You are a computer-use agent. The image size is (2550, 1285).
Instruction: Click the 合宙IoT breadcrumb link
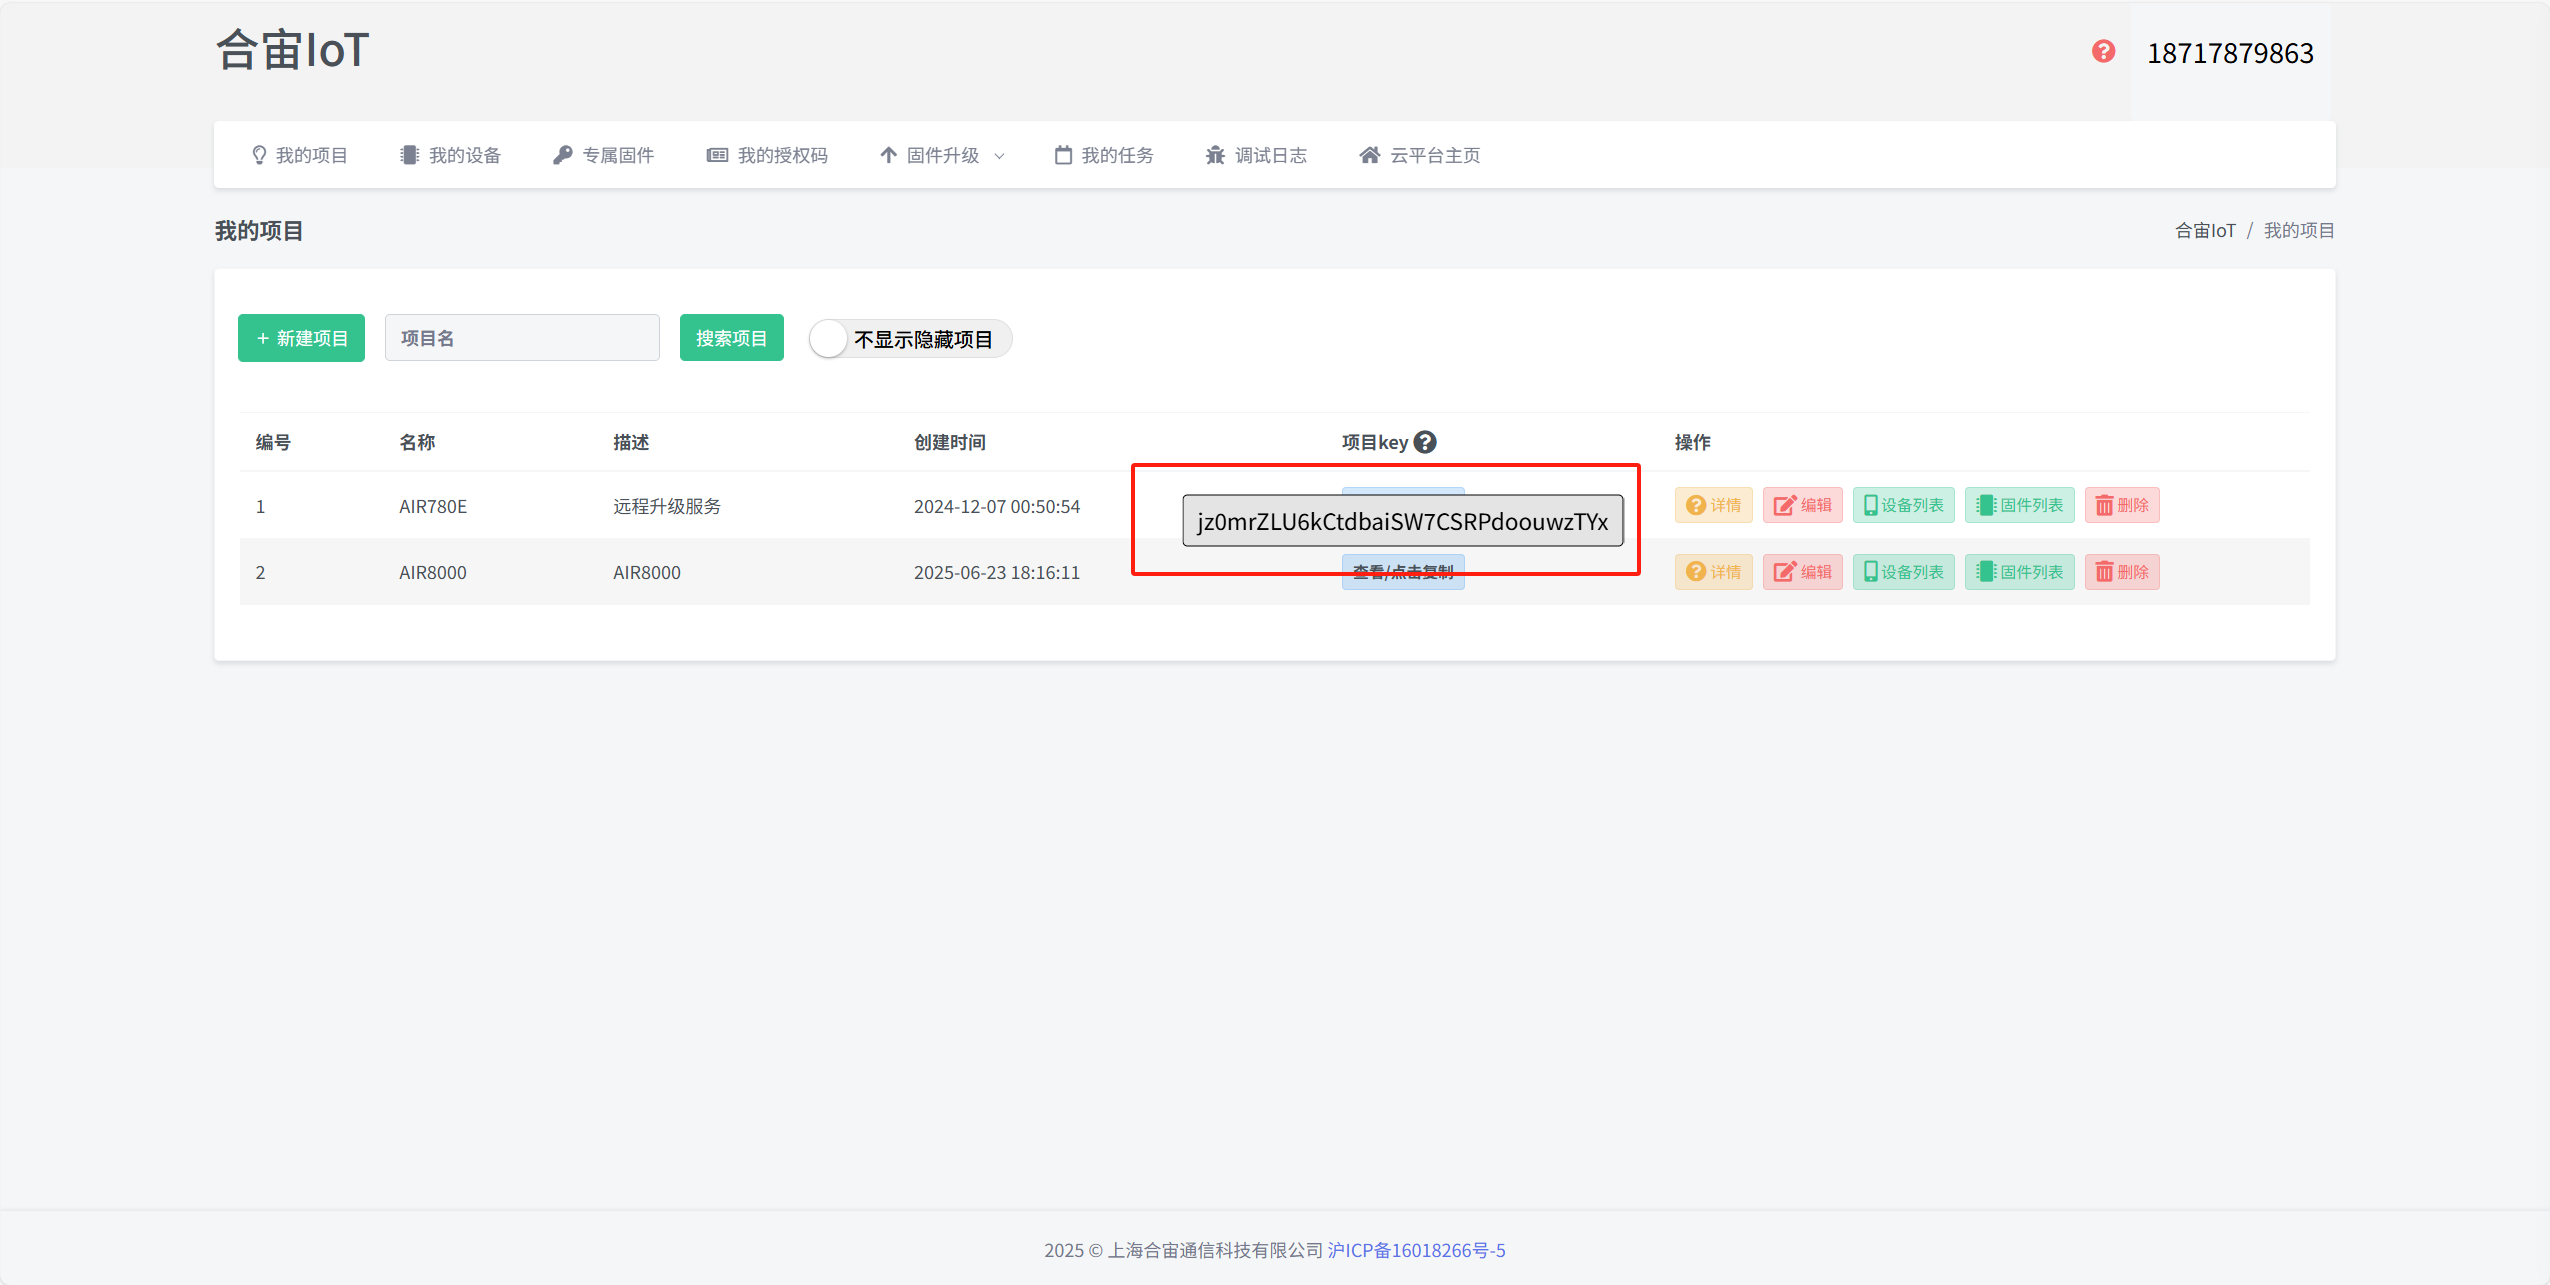[2205, 231]
